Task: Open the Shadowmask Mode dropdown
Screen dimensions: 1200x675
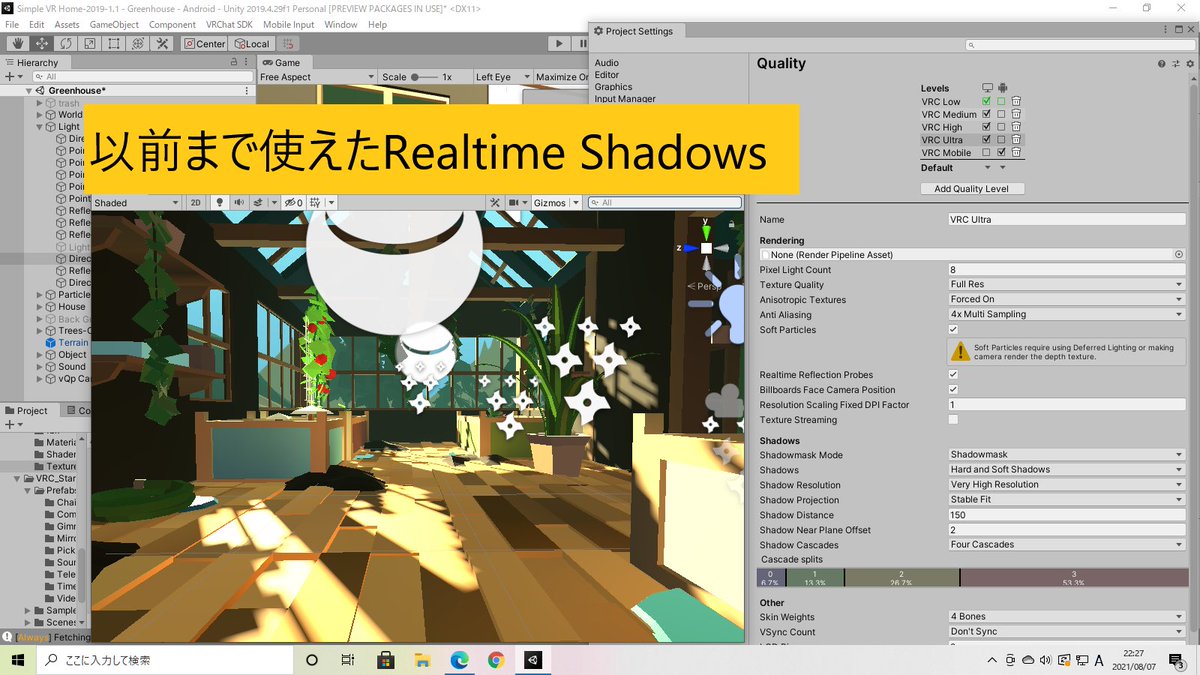Action: pyautogui.click(x=1066, y=454)
